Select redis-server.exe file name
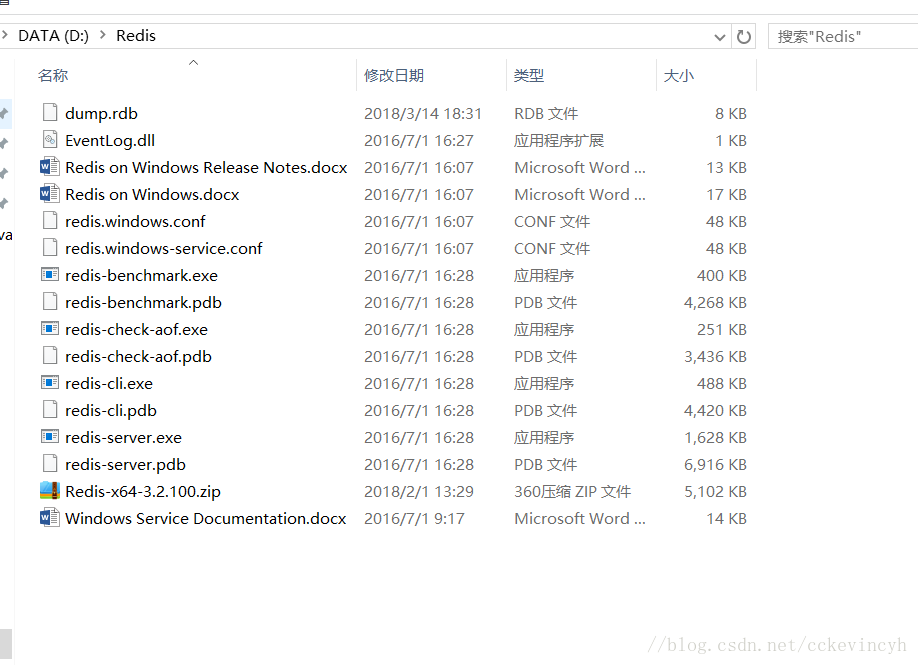Image resolution: width=918 pixels, height=665 pixels. click(124, 437)
